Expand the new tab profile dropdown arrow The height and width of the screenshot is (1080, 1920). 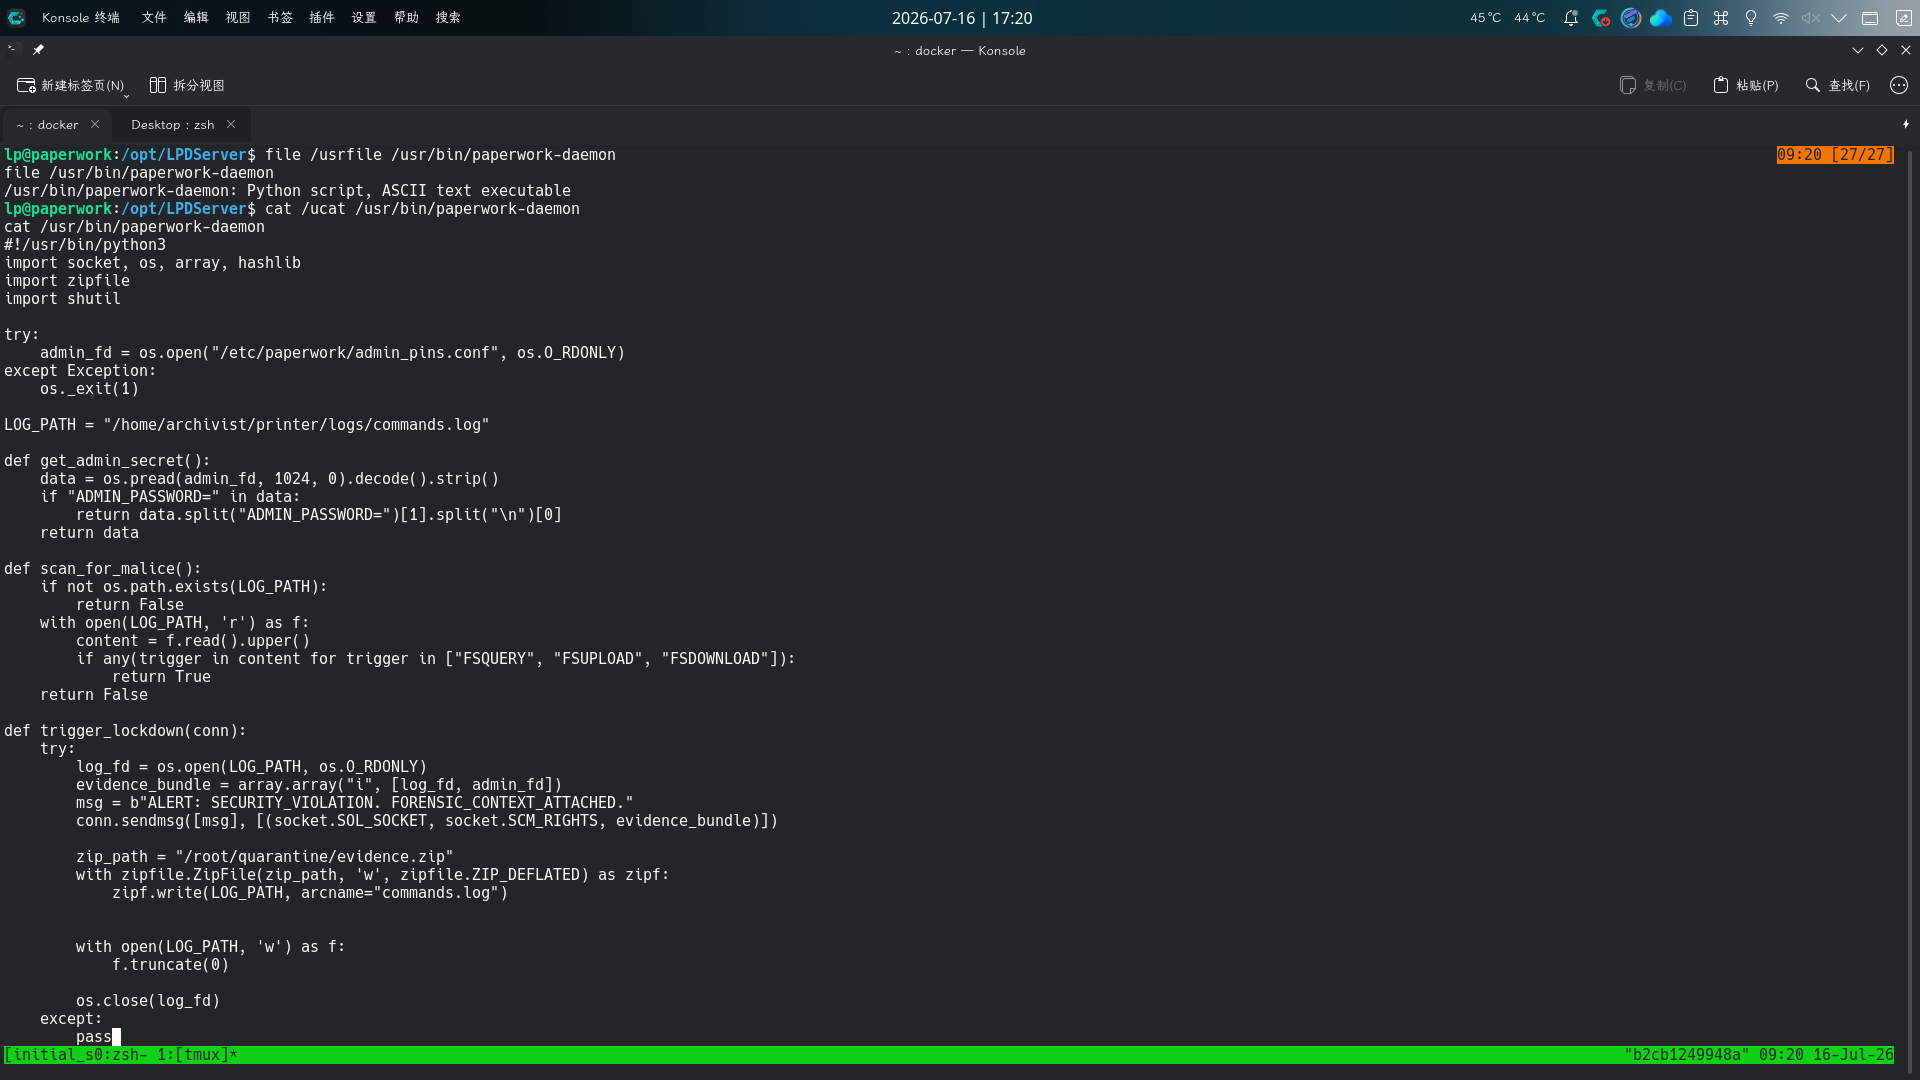[x=126, y=95]
